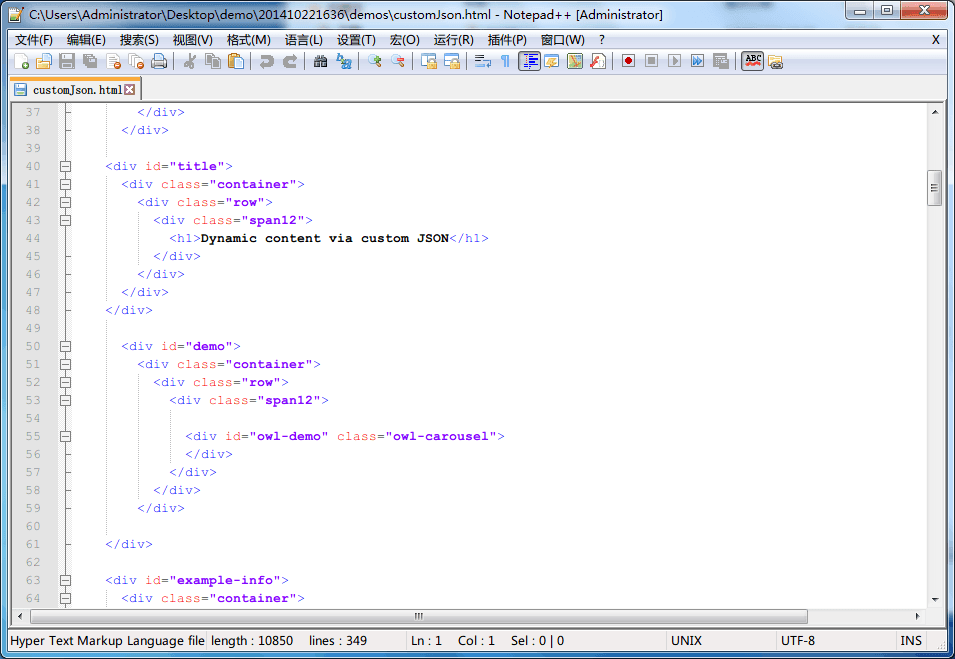
Task: Click the UTF-8 encoding indicator
Action: 795,640
